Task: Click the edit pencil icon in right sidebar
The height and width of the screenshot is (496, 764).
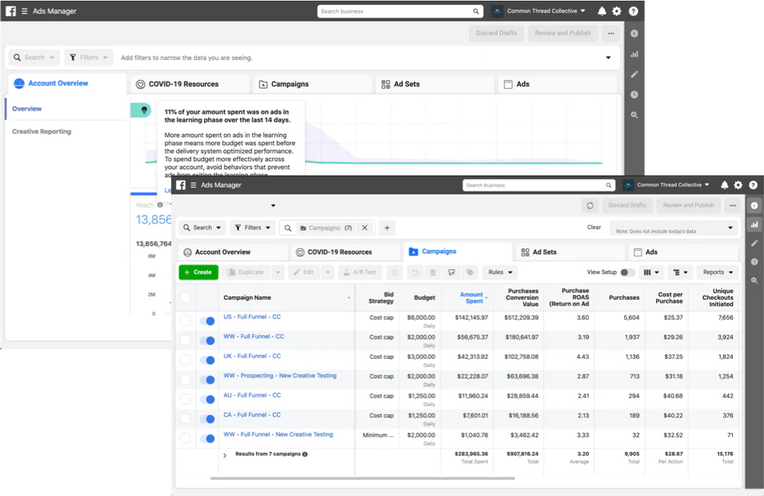Action: (754, 243)
